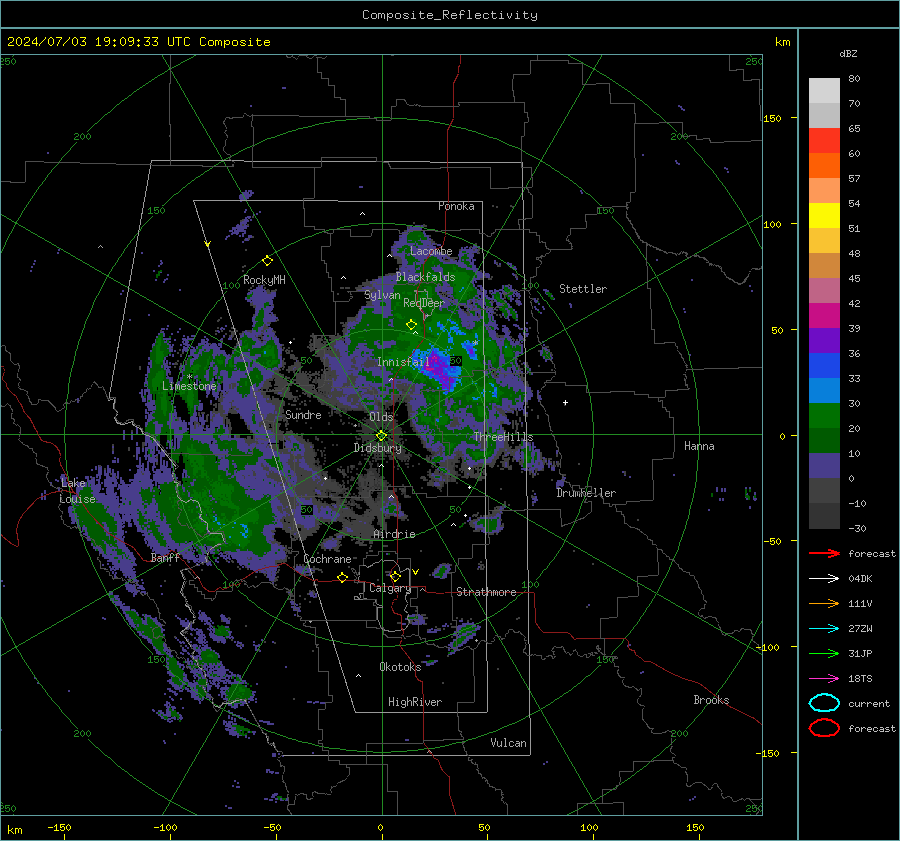The height and width of the screenshot is (841, 900).
Task: Click the yellow diamond marker above Calgary
Action: pos(395,576)
